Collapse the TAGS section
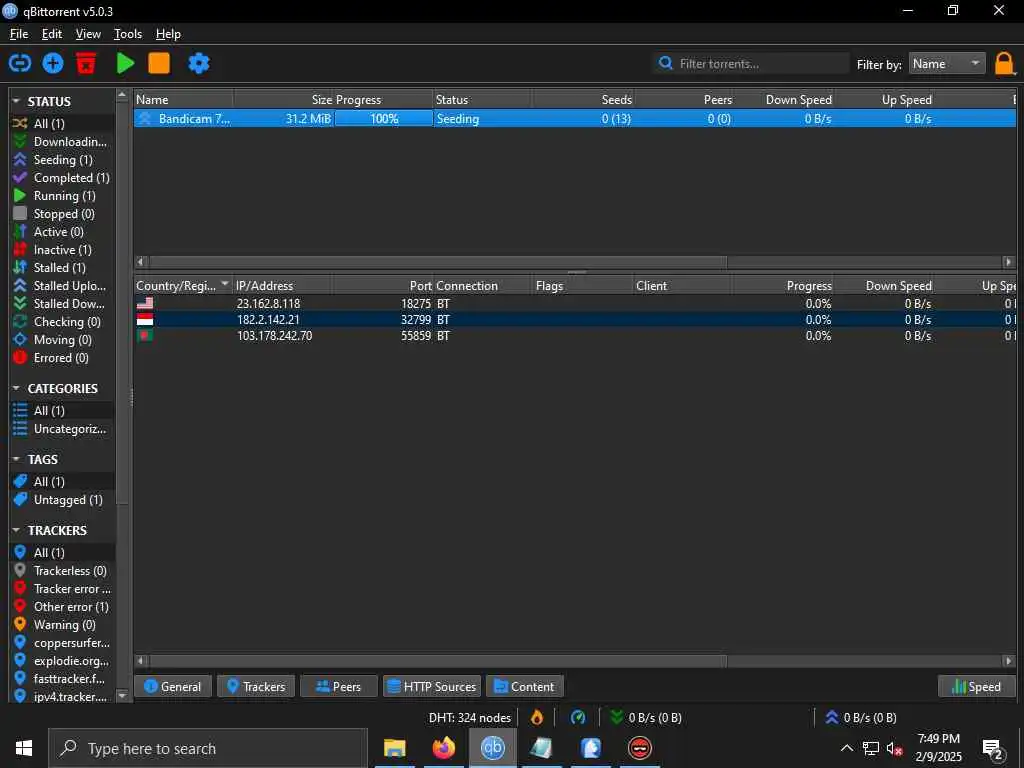 click(16, 459)
